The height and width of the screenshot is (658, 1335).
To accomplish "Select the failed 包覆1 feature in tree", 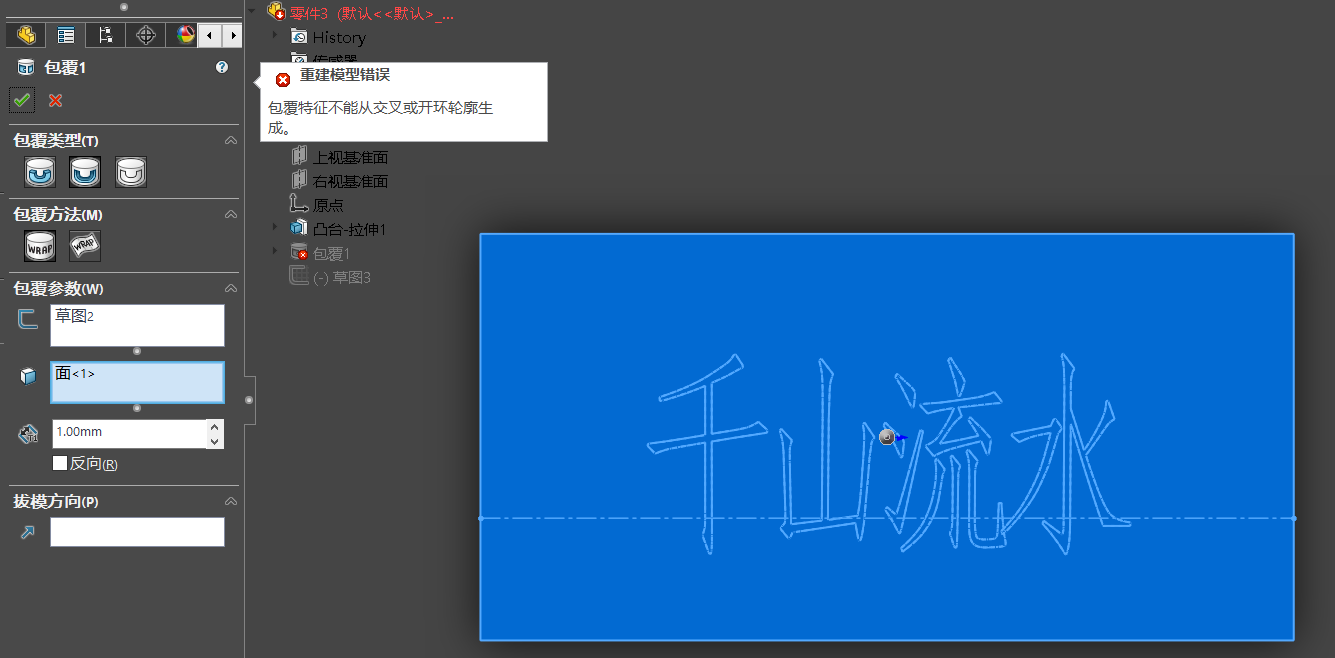I will (331, 253).
